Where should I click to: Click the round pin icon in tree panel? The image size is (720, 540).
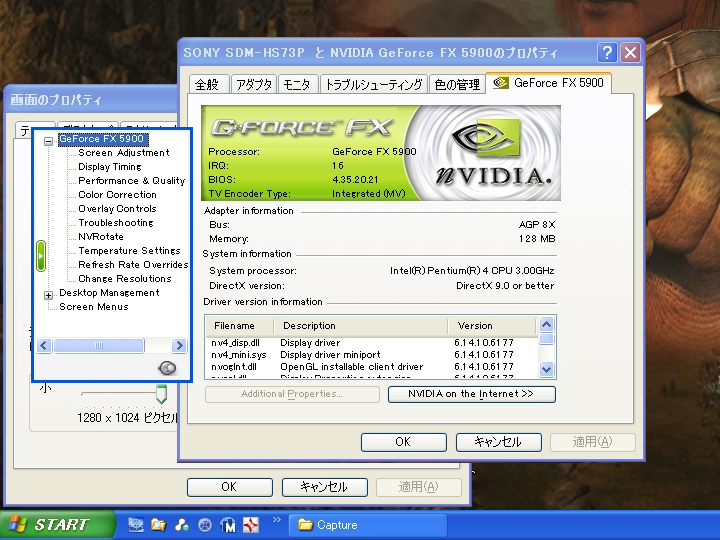167,368
